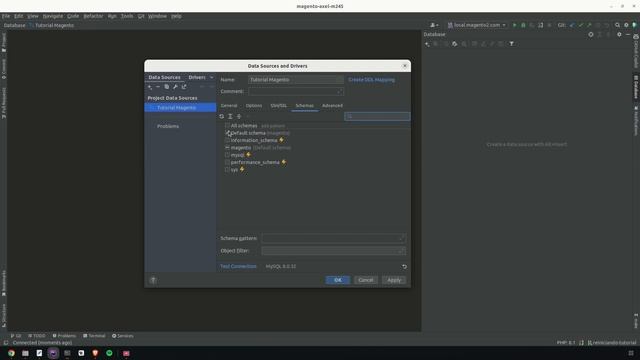Click the collapse all icon in Schemas toolbar

click(x=239, y=116)
